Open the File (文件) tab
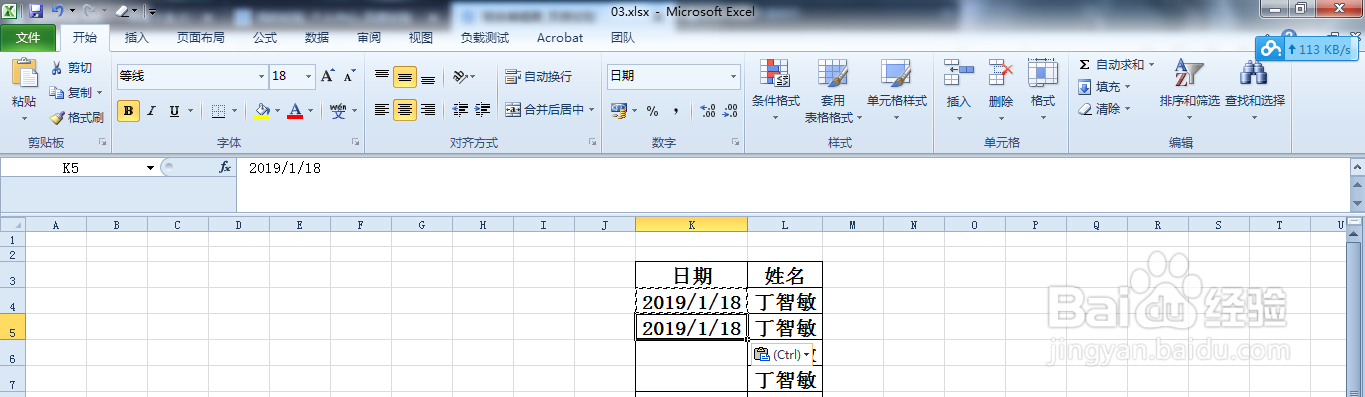The height and width of the screenshot is (397, 1365). pos(28,38)
